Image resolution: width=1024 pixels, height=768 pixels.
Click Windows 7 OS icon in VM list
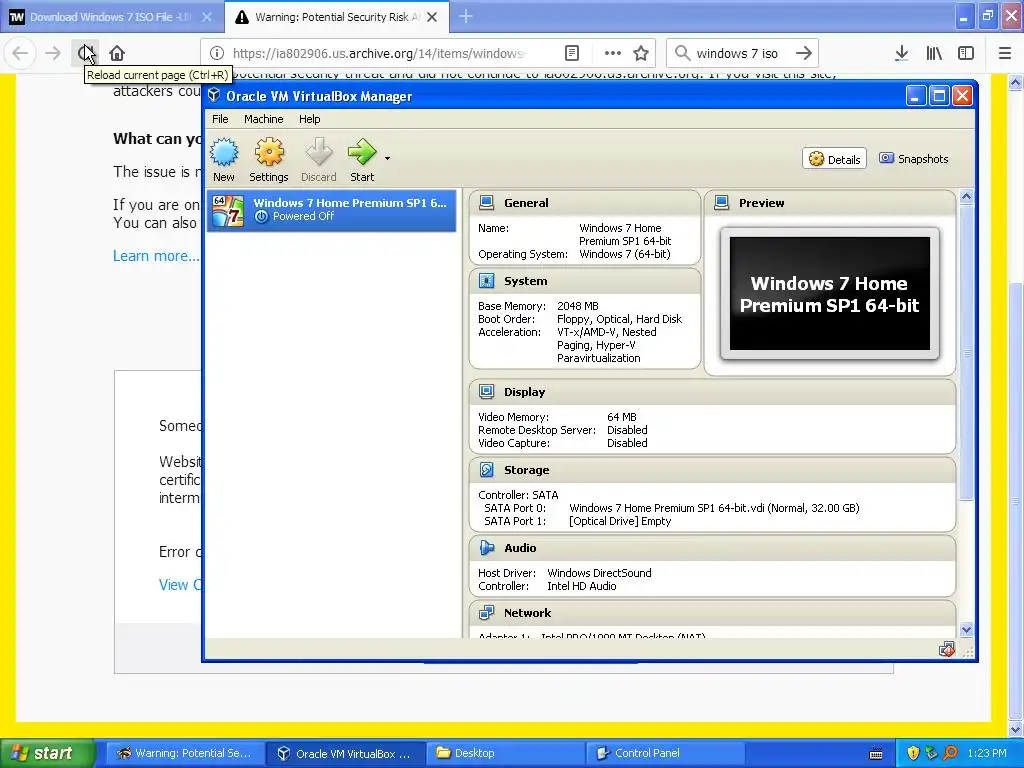click(x=228, y=210)
